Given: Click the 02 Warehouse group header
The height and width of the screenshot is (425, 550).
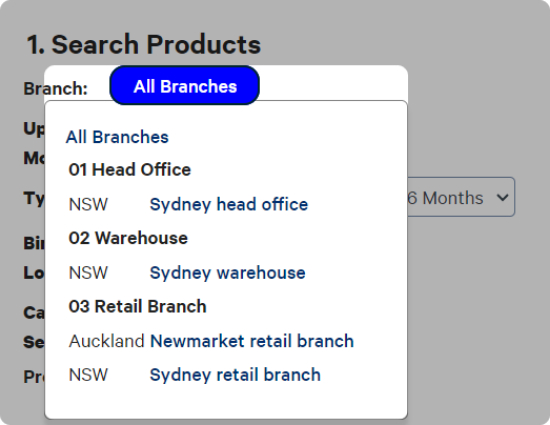Looking at the screenshot, I should [128, 238].
